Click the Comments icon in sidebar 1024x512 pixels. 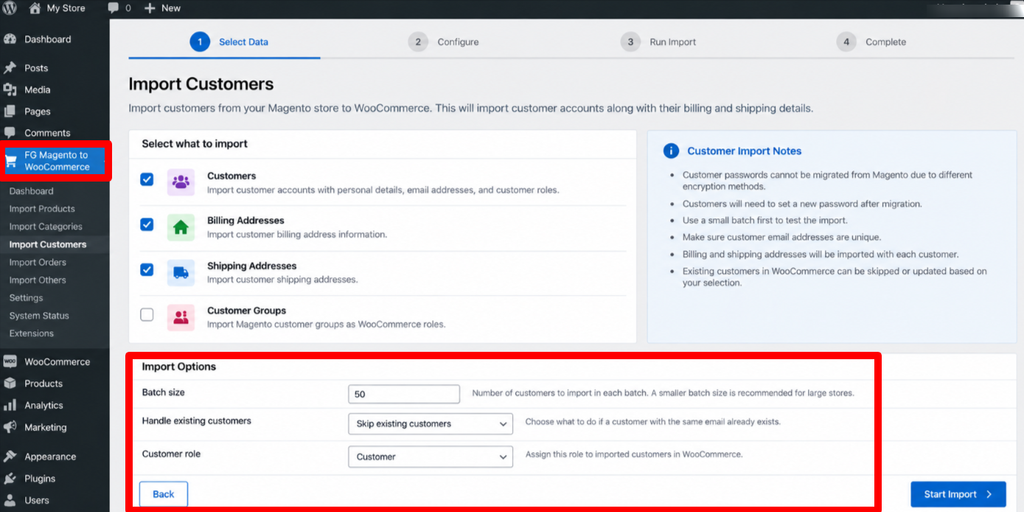tap(10, 133)
